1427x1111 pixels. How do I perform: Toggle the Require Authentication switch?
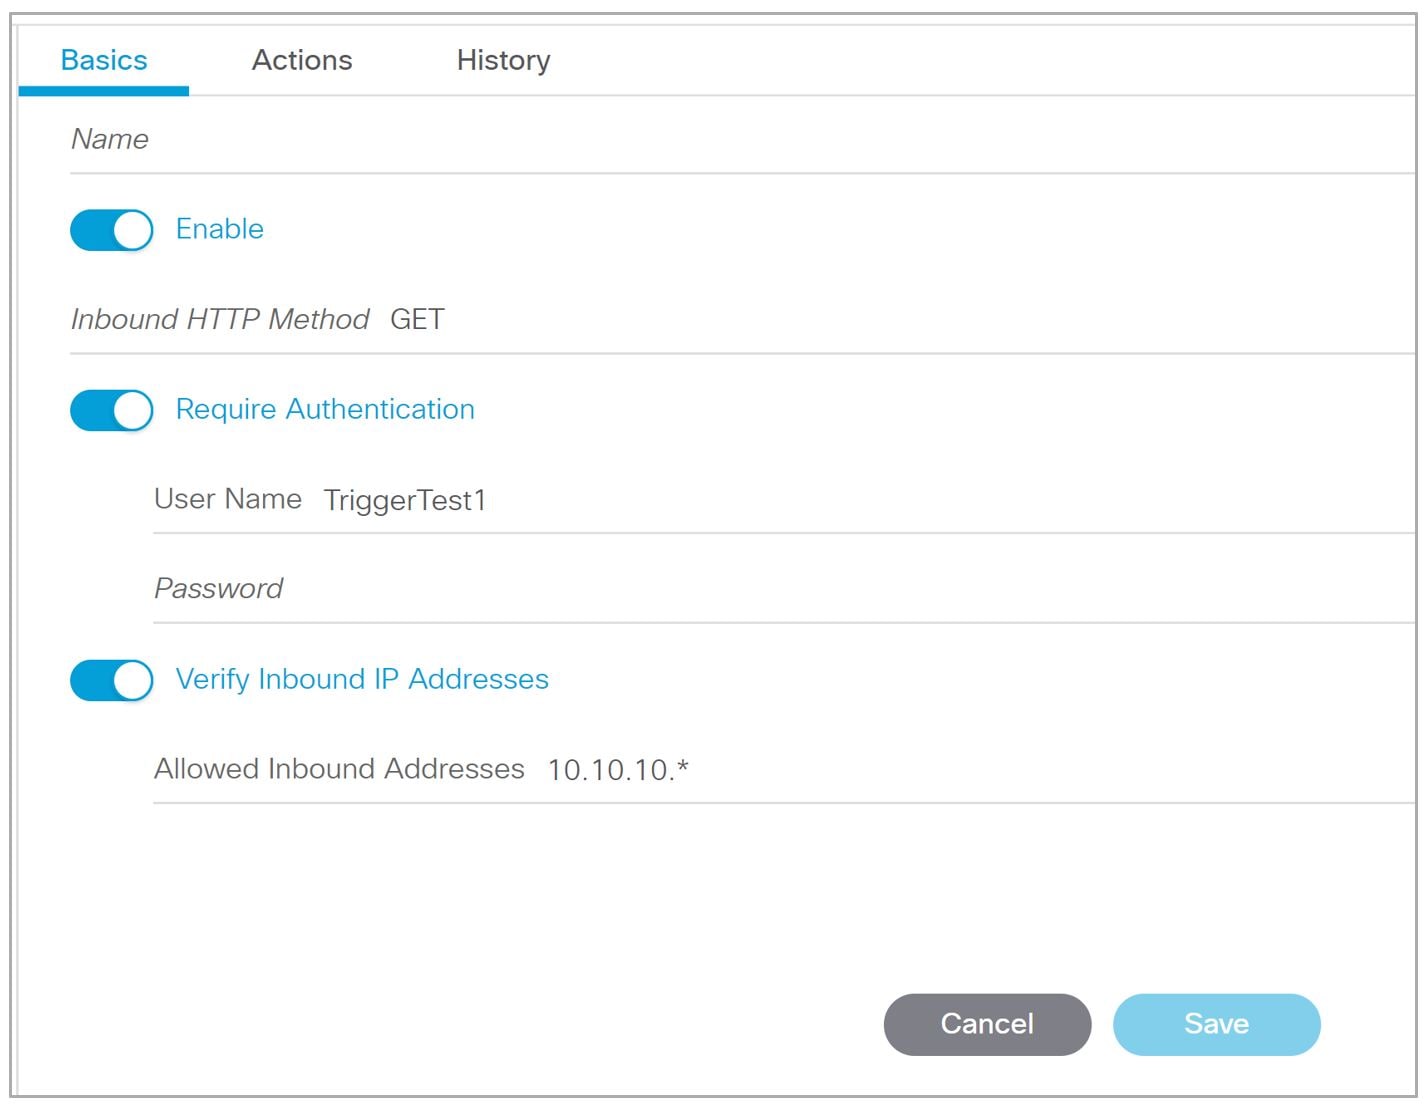pyautogui.click(x=111, y=410)
